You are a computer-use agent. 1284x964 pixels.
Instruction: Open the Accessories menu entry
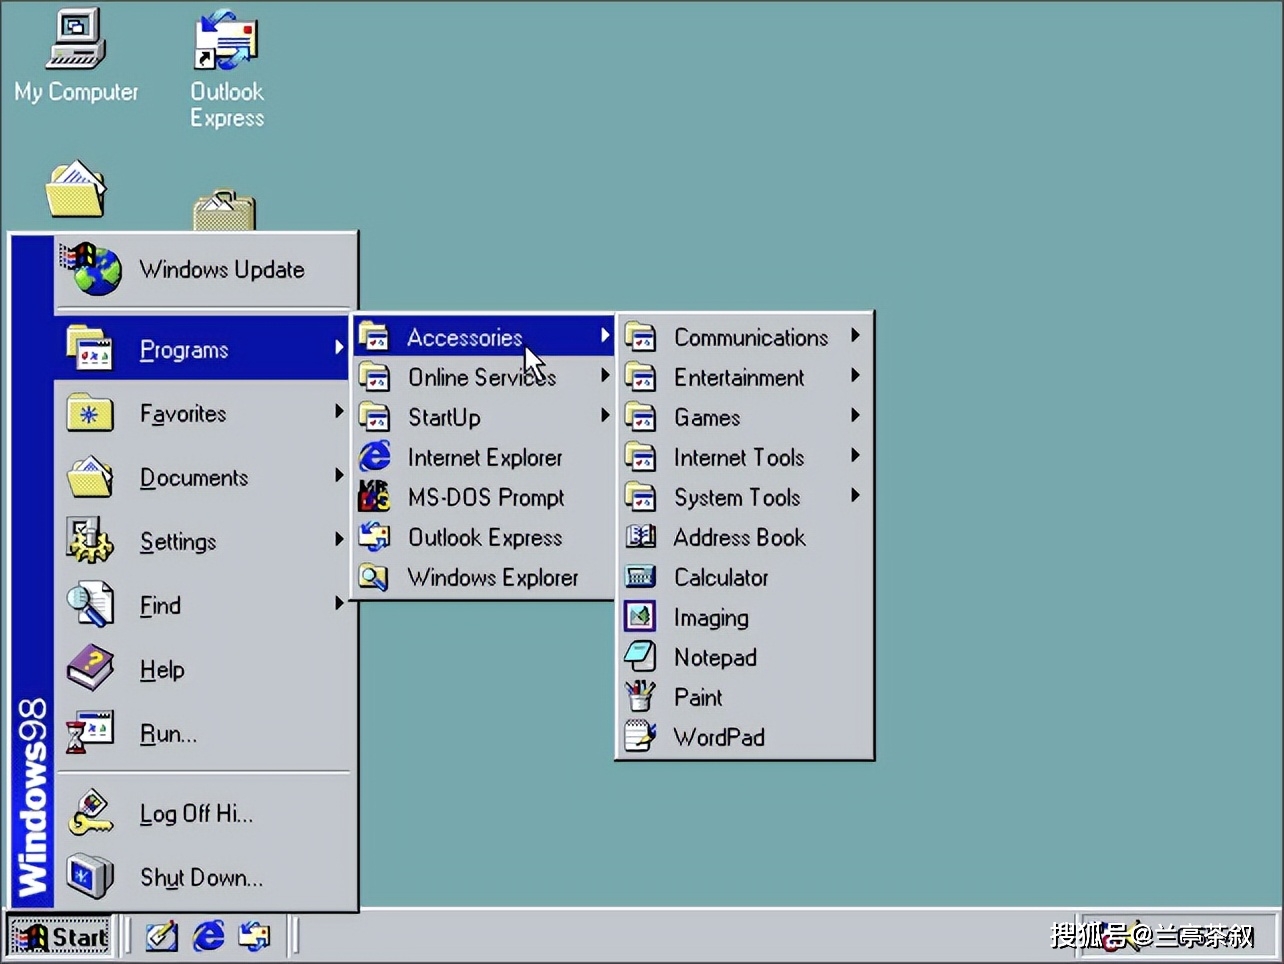pyautogui.click(x=485, y=337)
